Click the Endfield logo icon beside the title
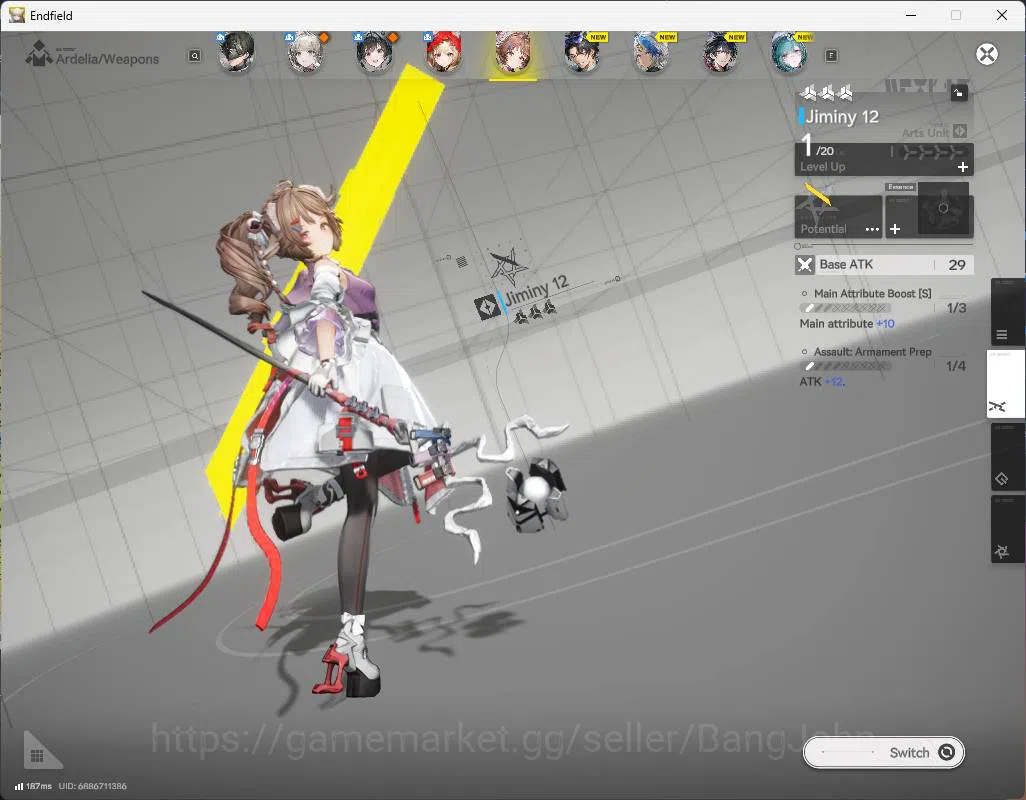The width and height of the screenshot is (1026, 800). [x=39, y=53]
